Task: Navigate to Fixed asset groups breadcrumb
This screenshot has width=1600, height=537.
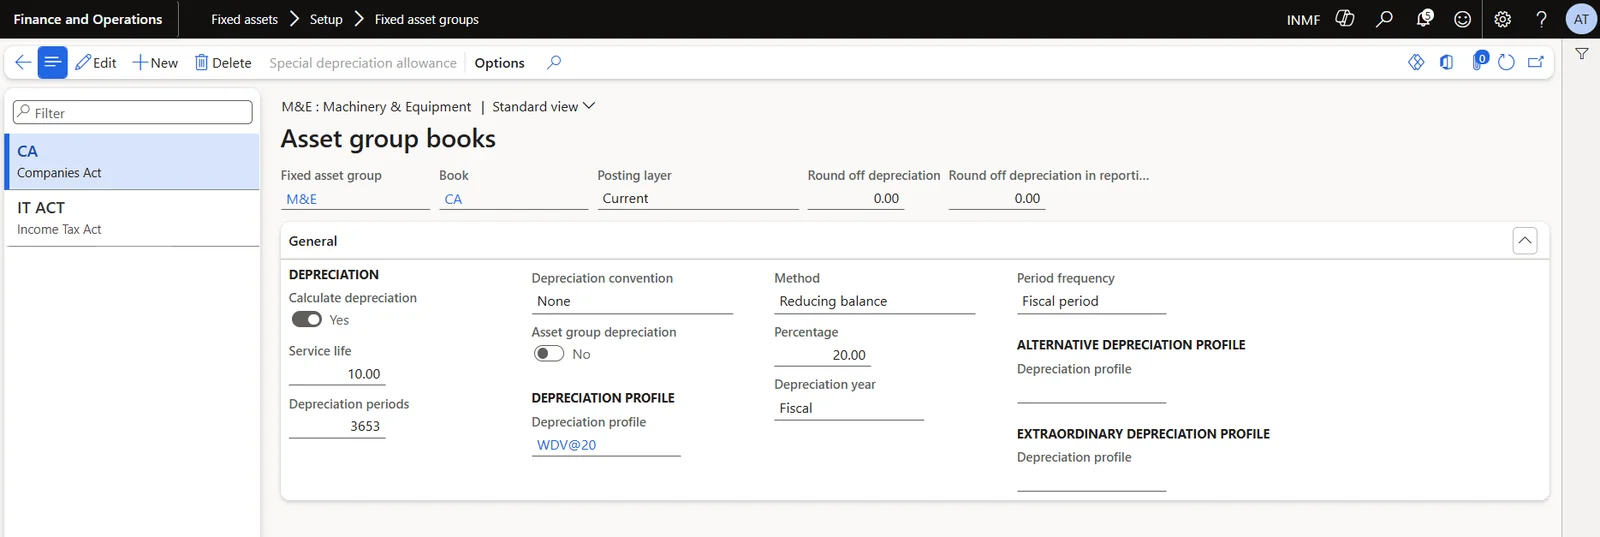Action: click(427, 19)
